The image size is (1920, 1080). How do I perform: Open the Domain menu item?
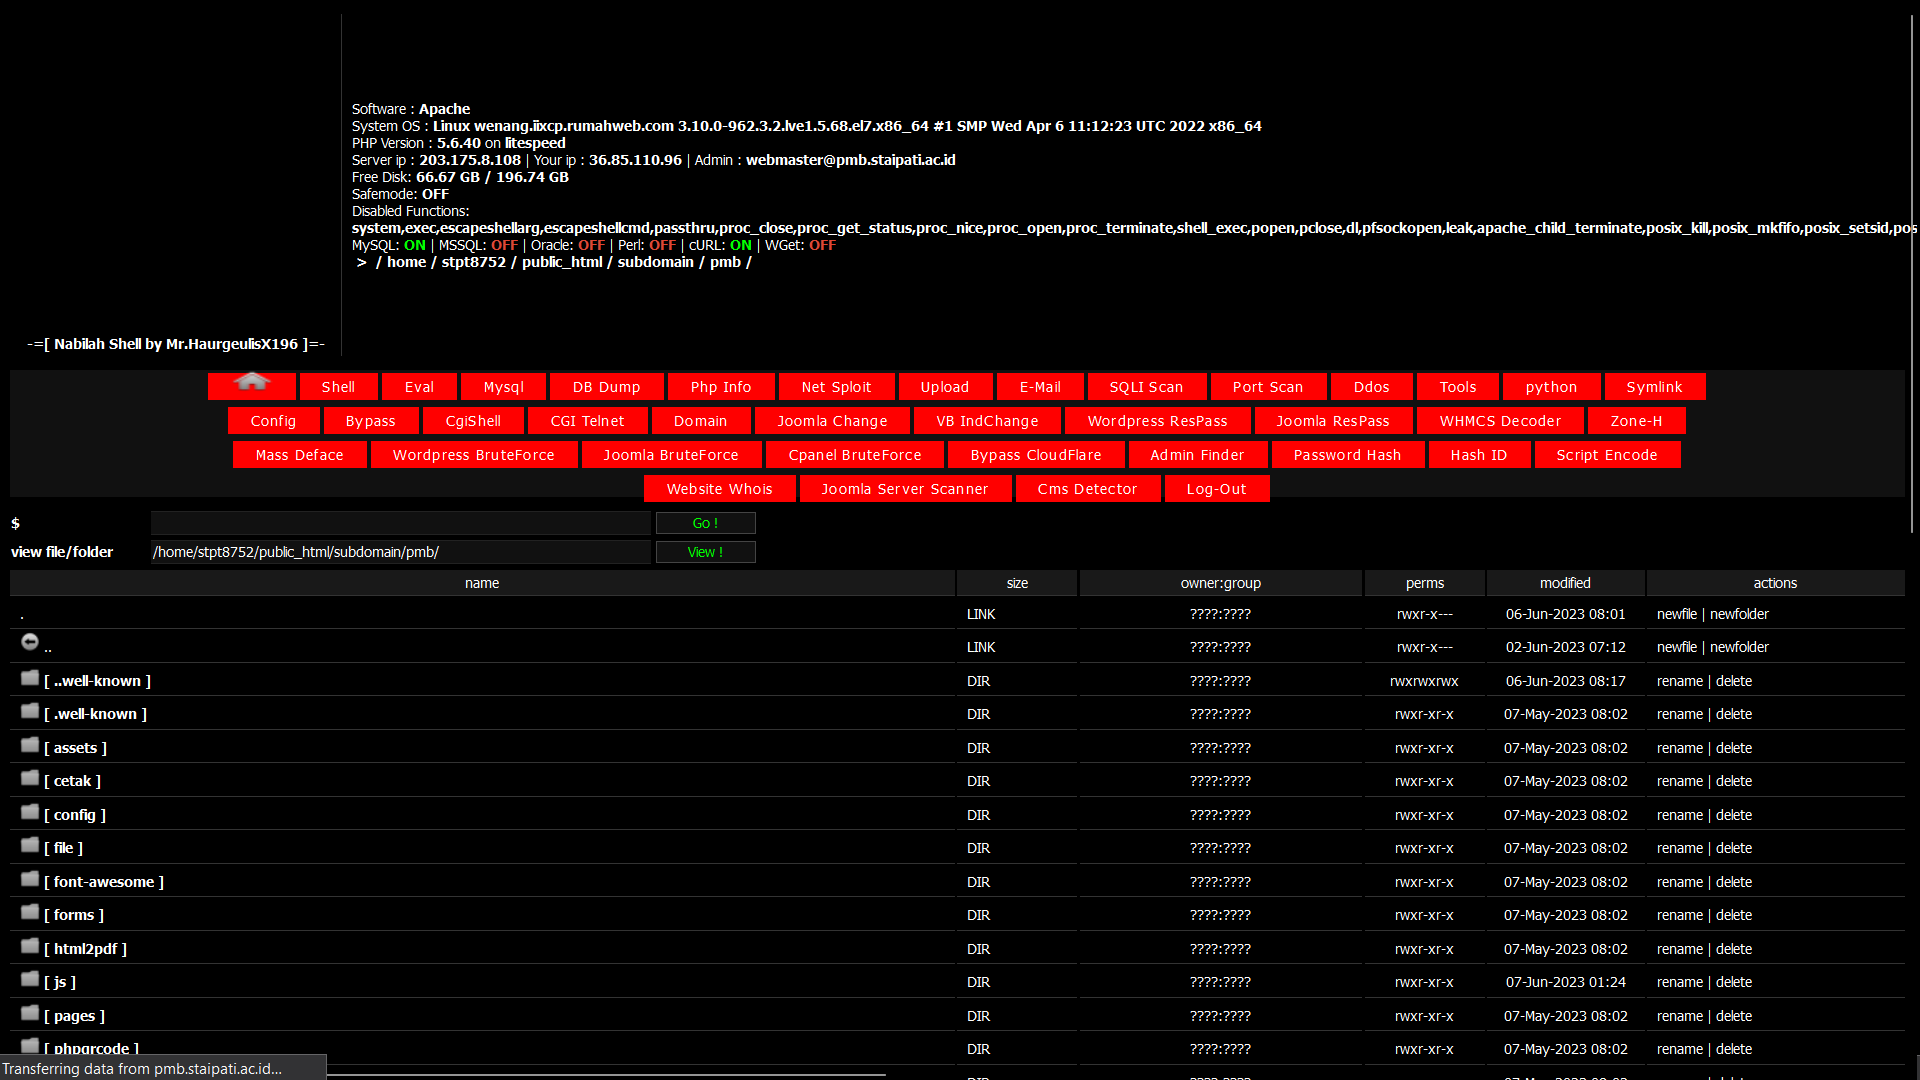[x=700, y=421]
